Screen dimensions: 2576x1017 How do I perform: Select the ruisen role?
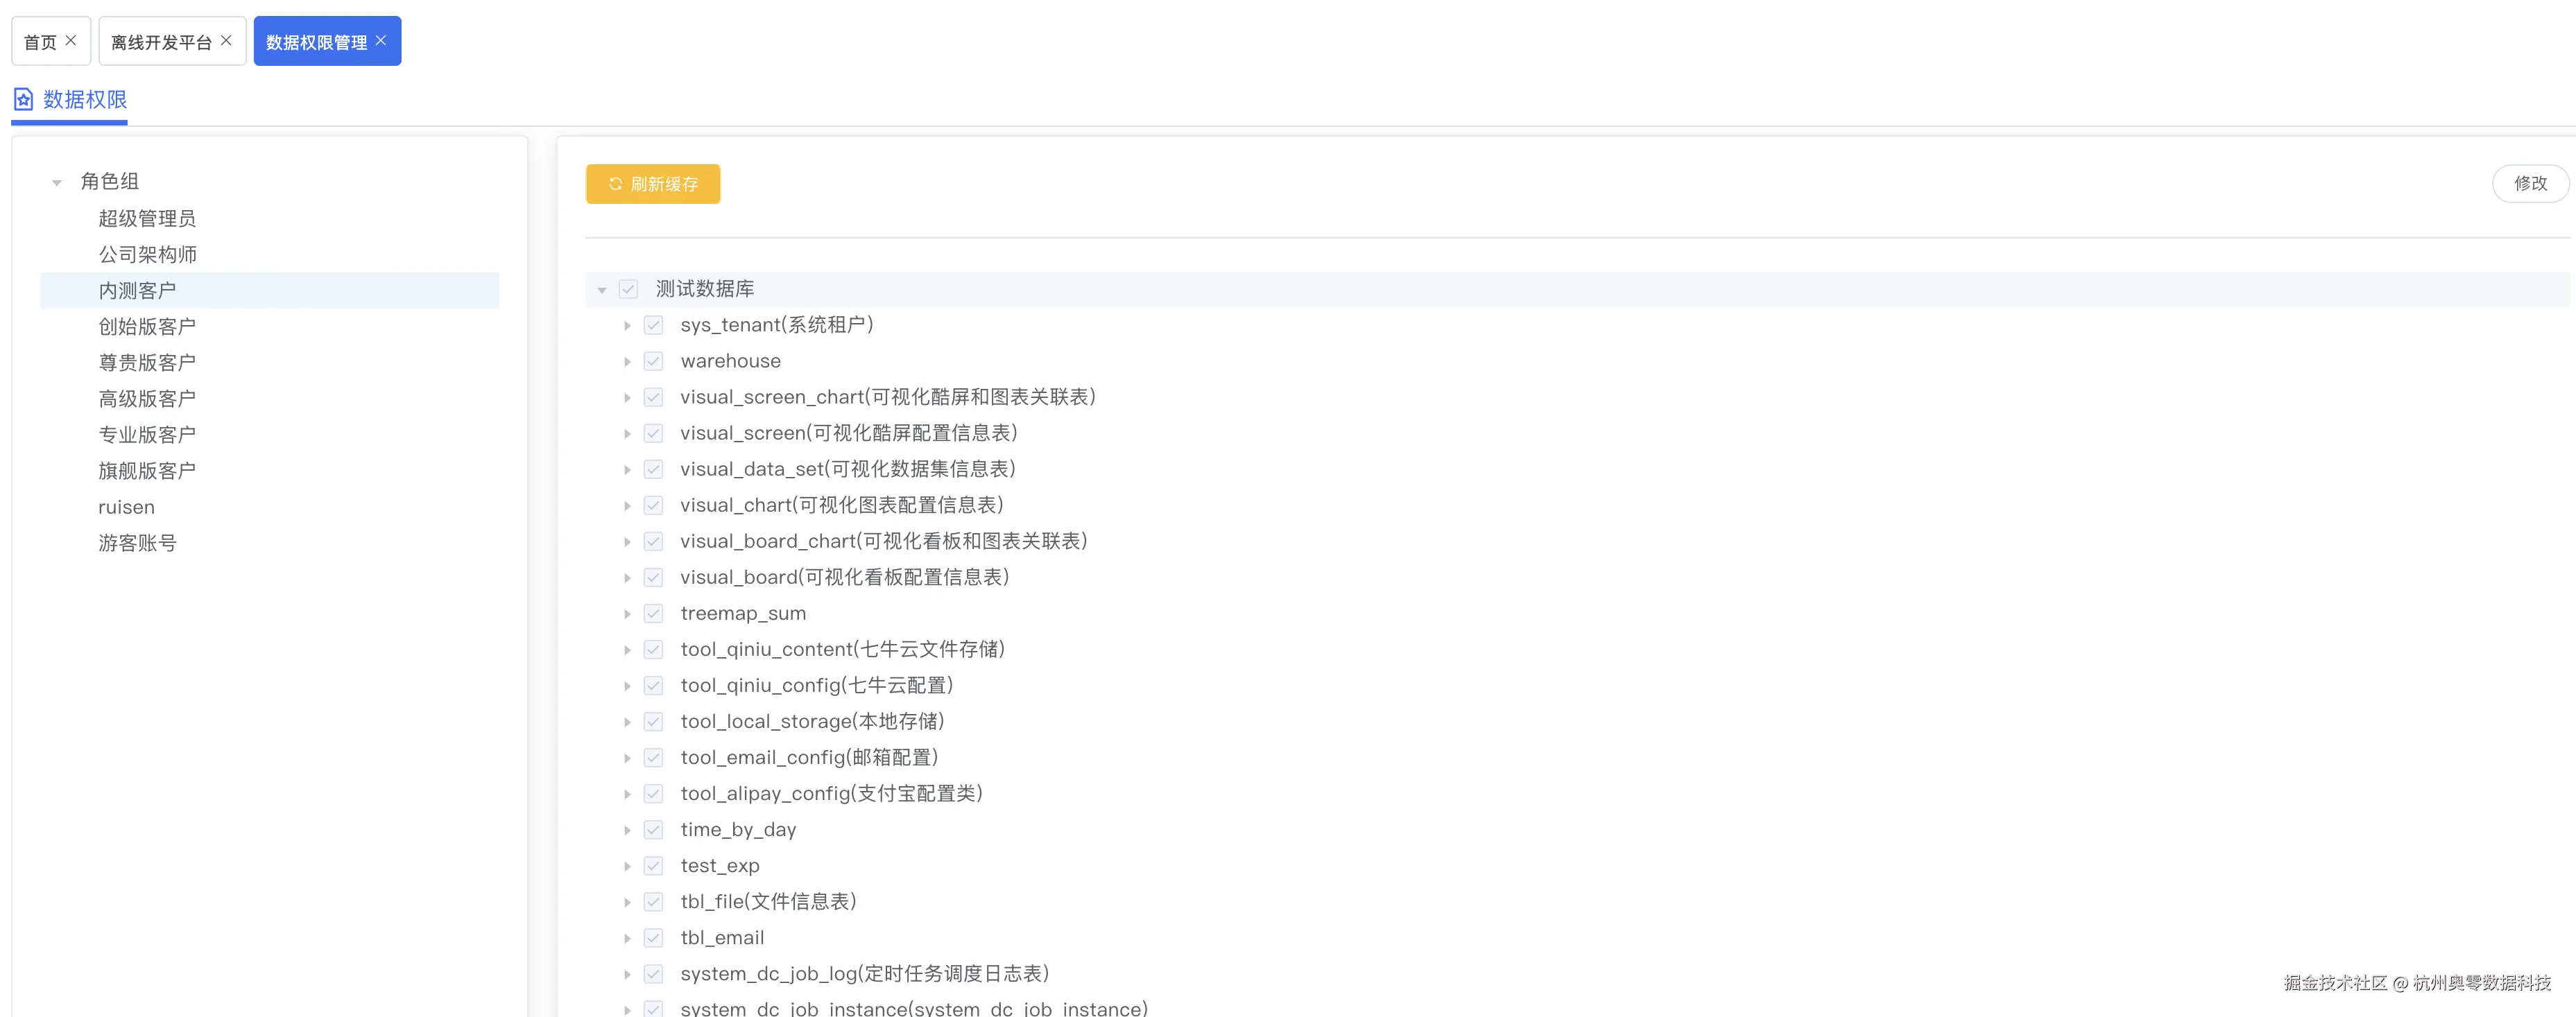click(x=127, y=506)
